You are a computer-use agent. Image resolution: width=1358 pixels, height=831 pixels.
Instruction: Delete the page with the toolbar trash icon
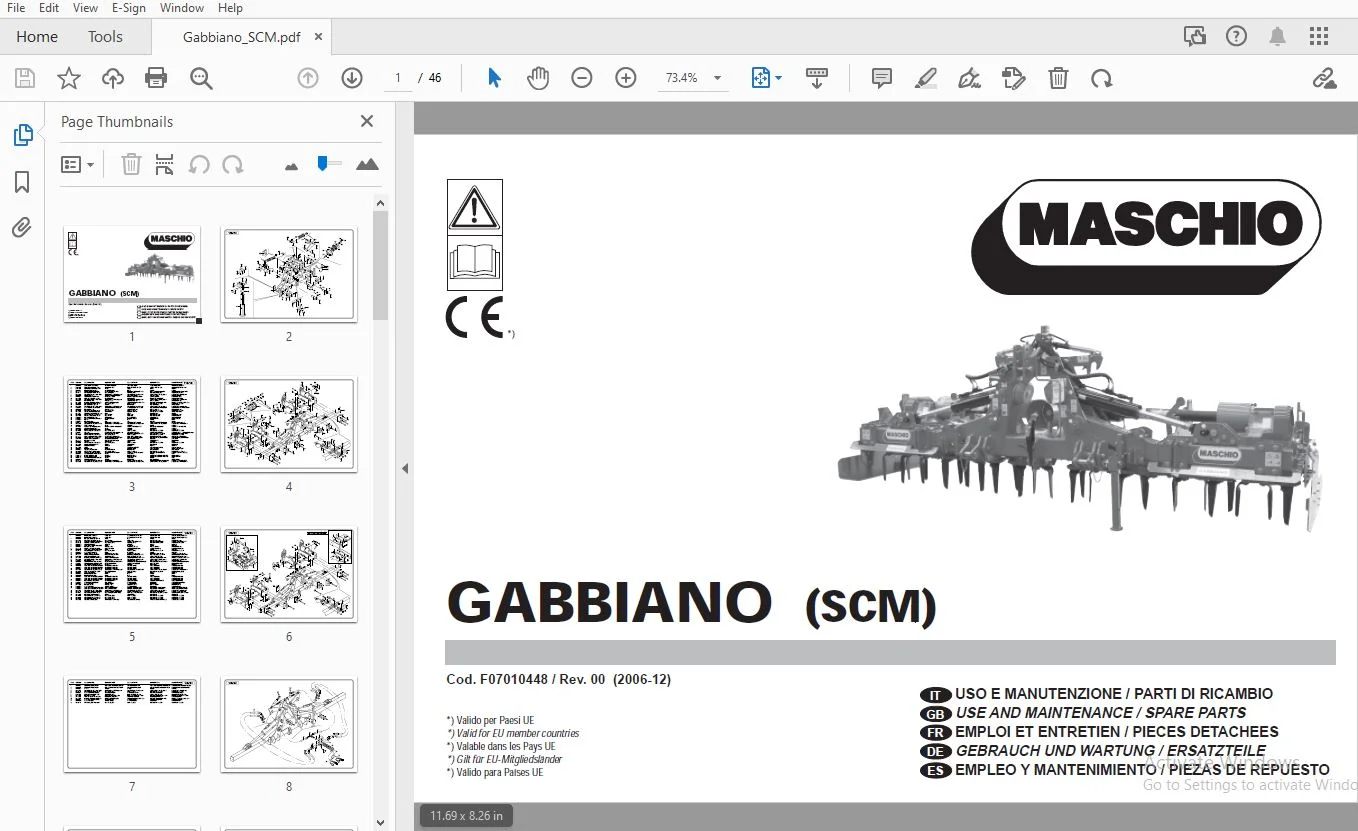pyautogui.click(x=1058, y=78)
